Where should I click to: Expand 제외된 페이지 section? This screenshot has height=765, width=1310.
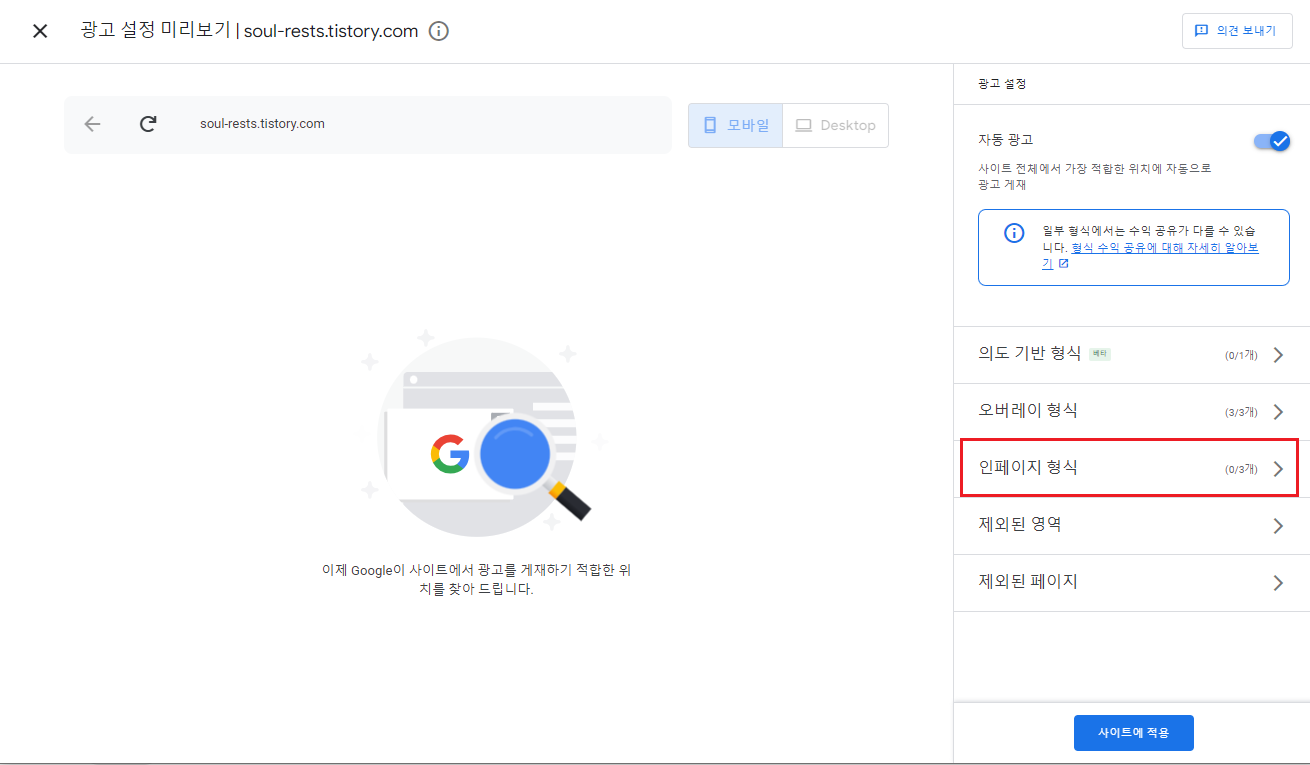[x=1132, y=582]
